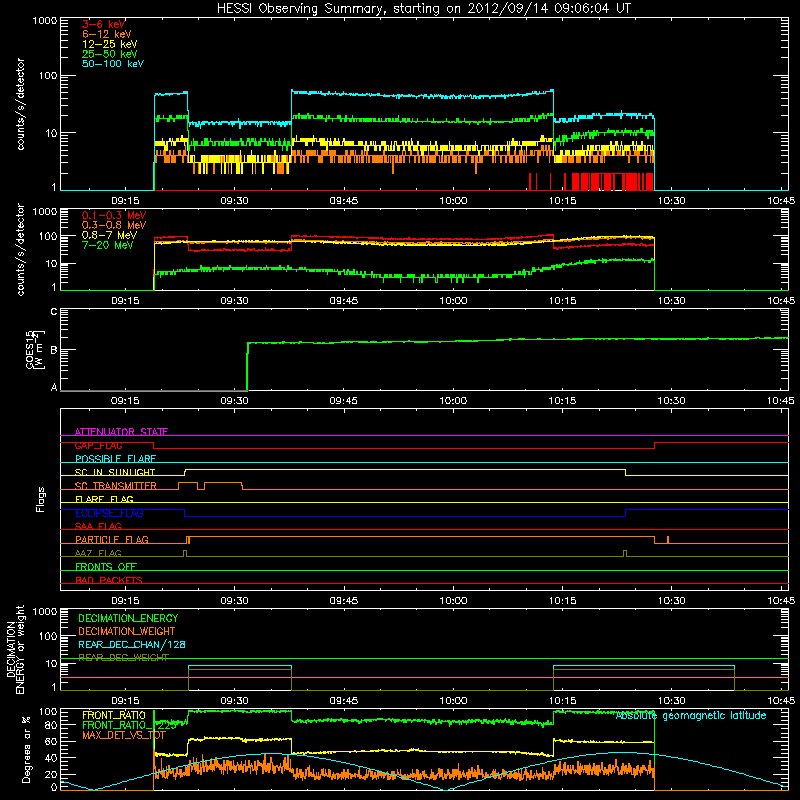800x800 pixels.
Task: Click 10:15 tick label below keV panel
Action: point(562,201)
